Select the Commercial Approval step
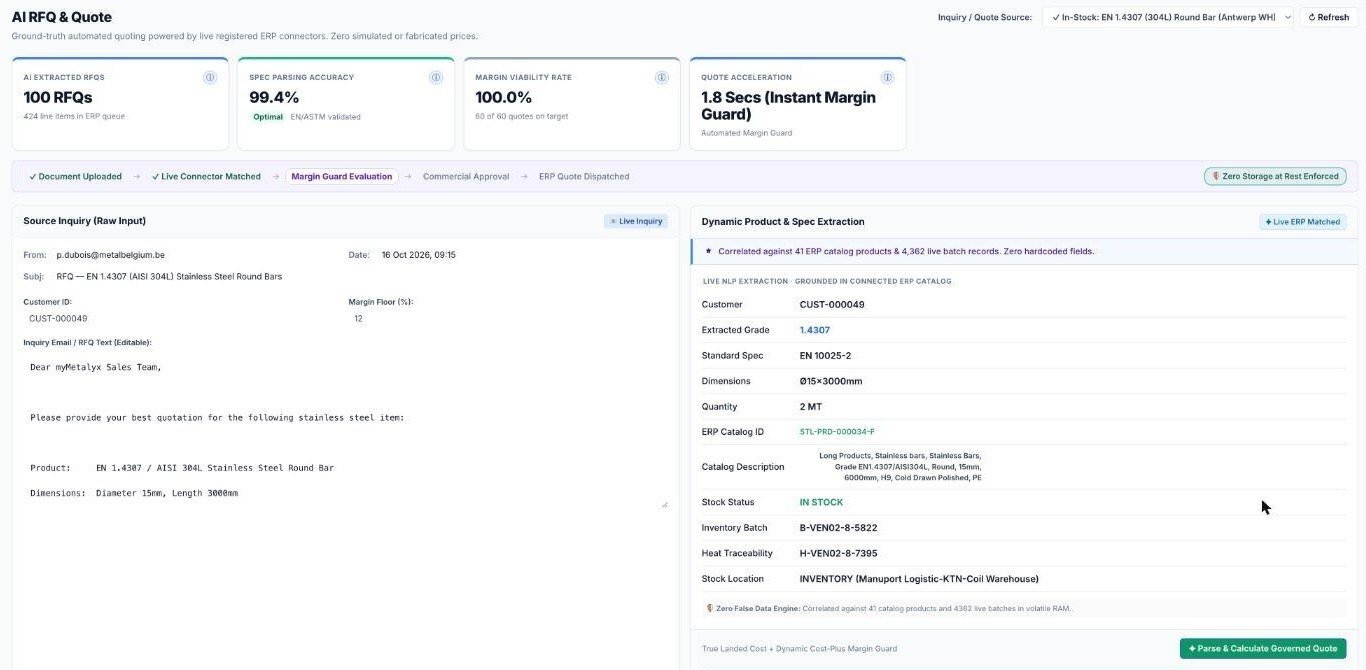This screenshot has height=670, width=1366. coord(466,176)
